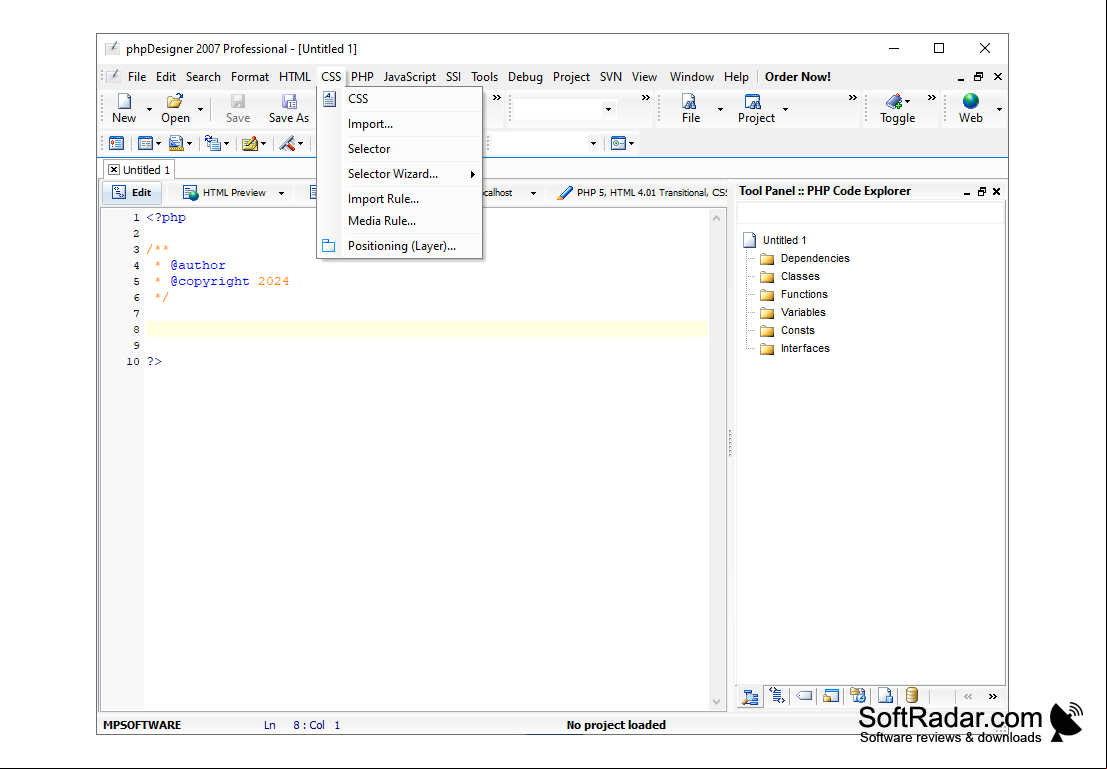Click the Open folder icon
The height and width of the screenshot is (769, 1107).
coord(174,101)
